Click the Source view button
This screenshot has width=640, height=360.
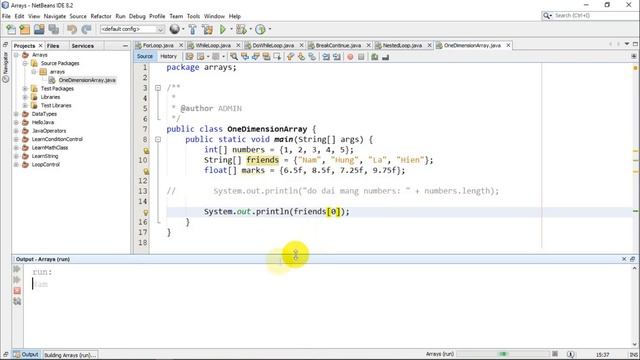pos(145,56)
